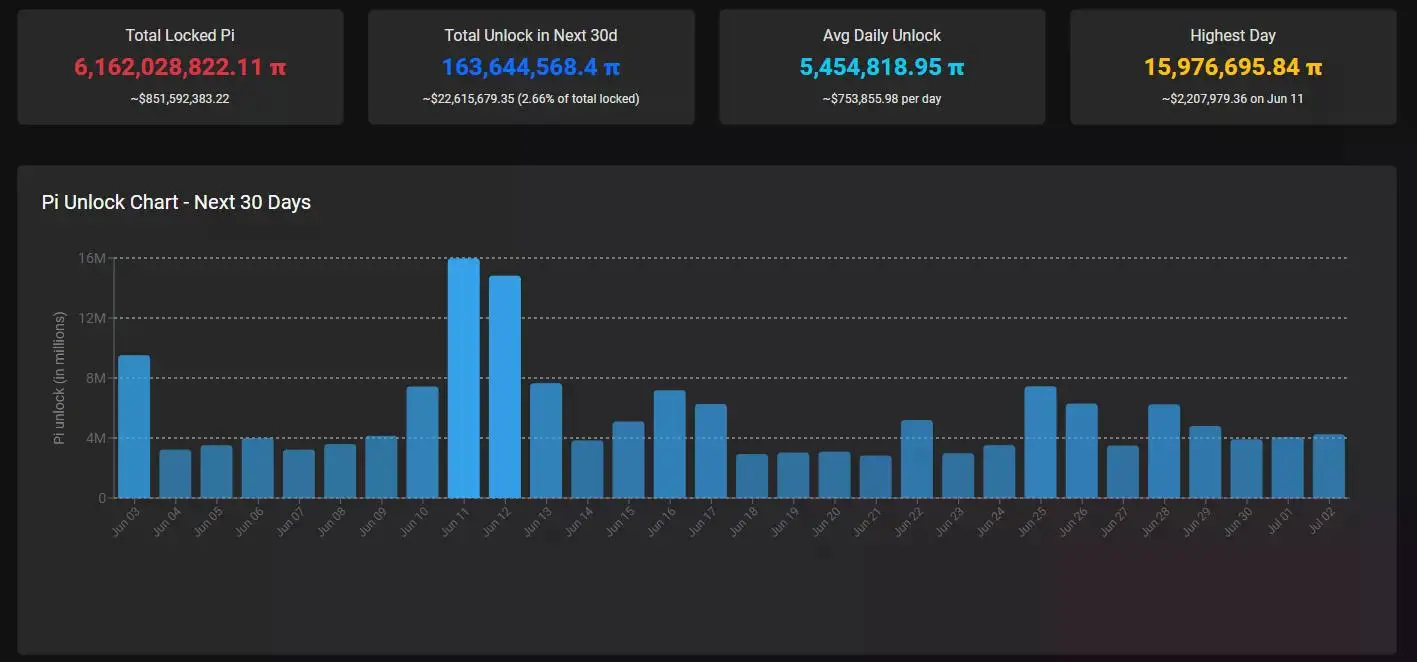The height and width of the screenshot is (662, 1417).
Task: Click the Jun 12 unlock bar
Action: tap(505, 387)
